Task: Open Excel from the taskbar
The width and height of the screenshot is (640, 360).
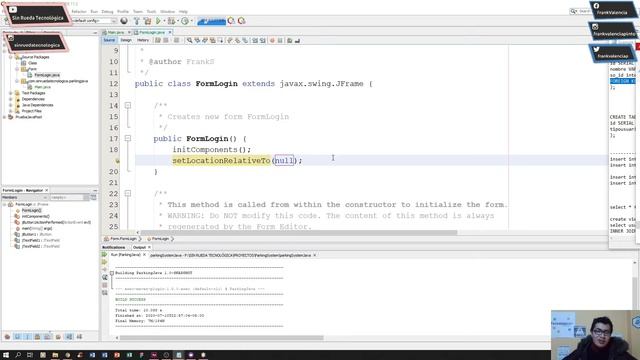Action: tap(129, 355)
